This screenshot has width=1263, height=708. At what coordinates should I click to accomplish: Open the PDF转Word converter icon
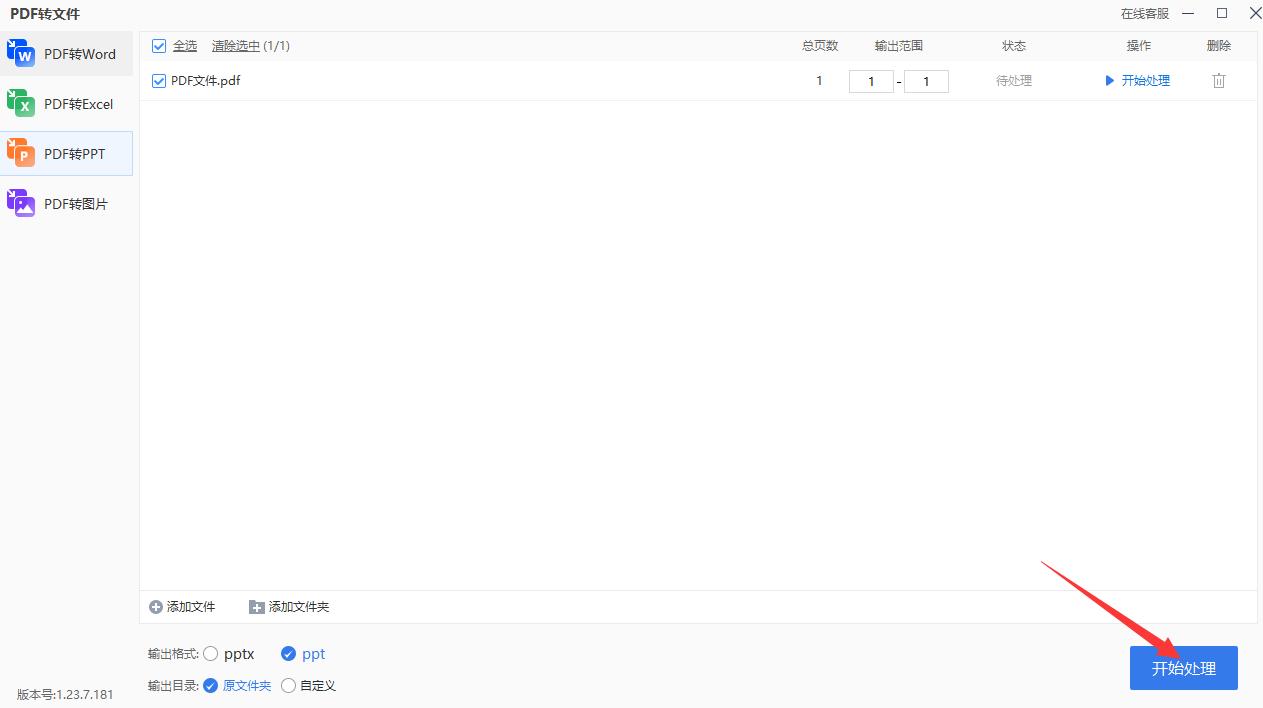pyautogui.click(x=21, y=53)
